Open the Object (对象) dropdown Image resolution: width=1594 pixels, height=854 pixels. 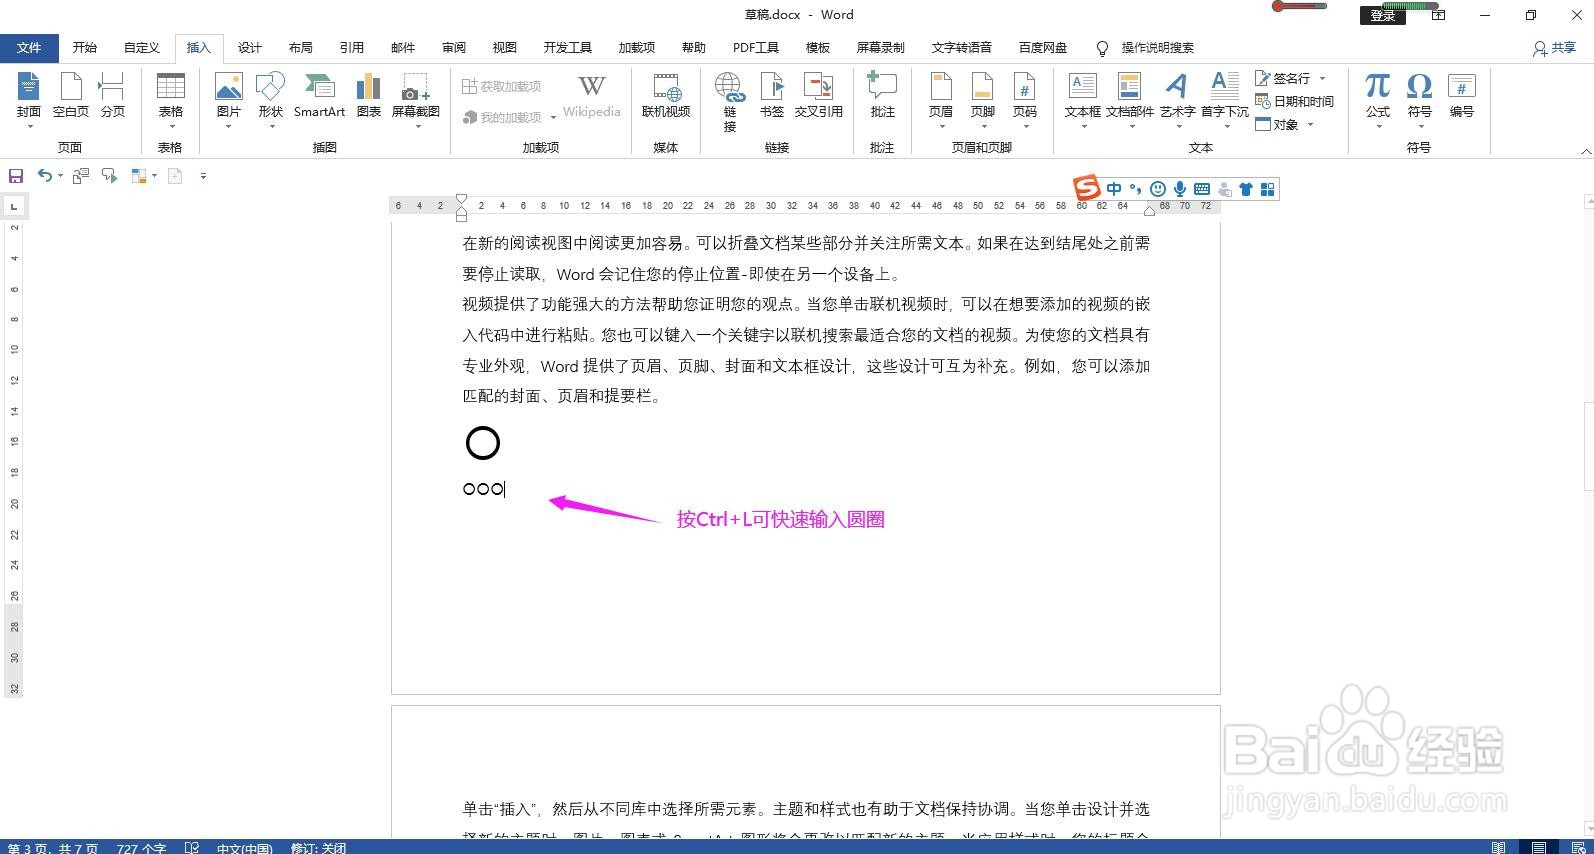[x=1284, y=125]
